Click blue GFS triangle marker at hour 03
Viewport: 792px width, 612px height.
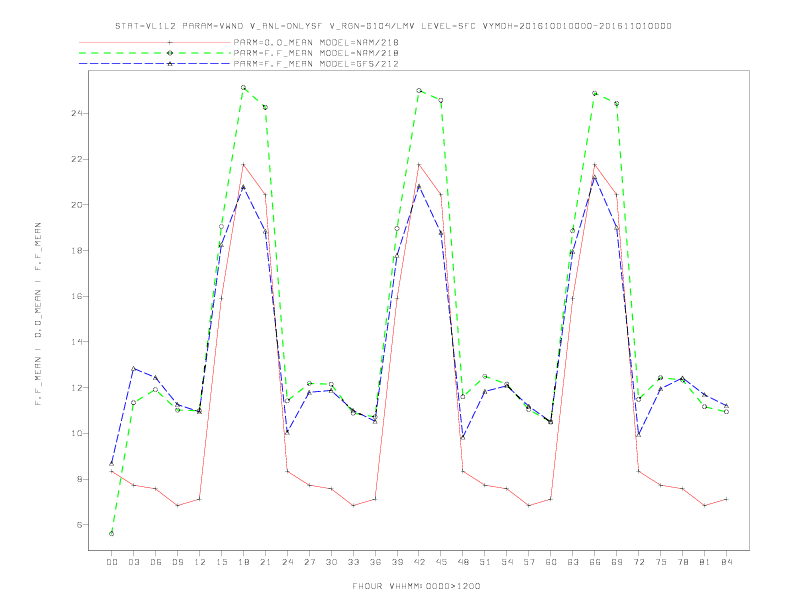point(133,369)
